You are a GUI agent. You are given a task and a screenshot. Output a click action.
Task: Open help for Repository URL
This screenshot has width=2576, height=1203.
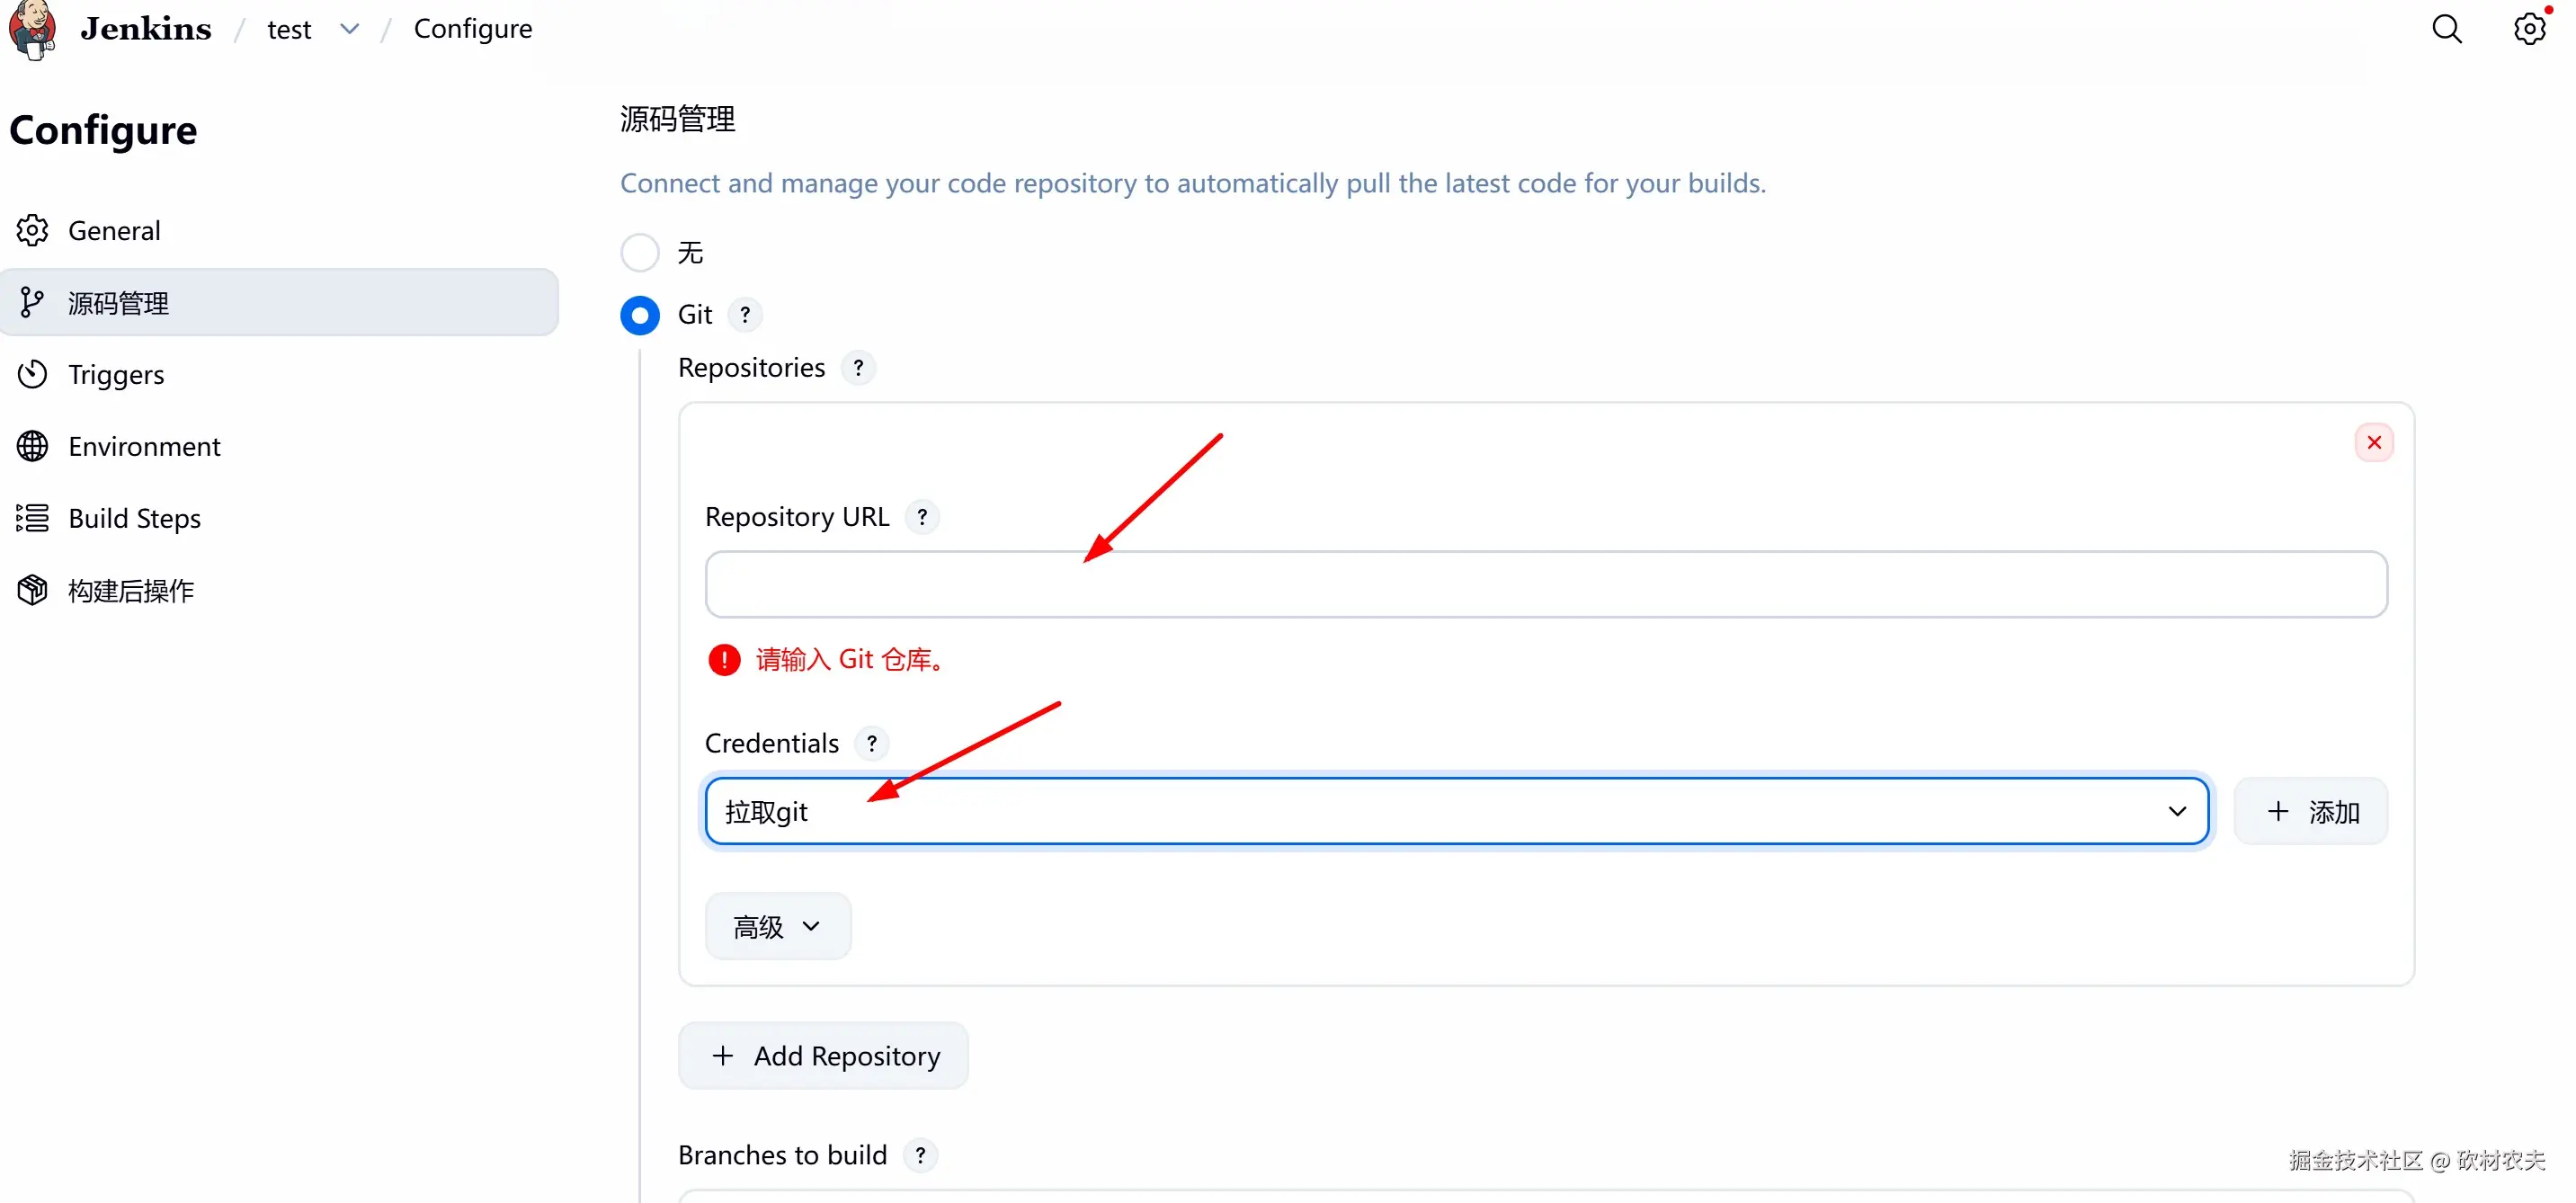pos(922,517)
